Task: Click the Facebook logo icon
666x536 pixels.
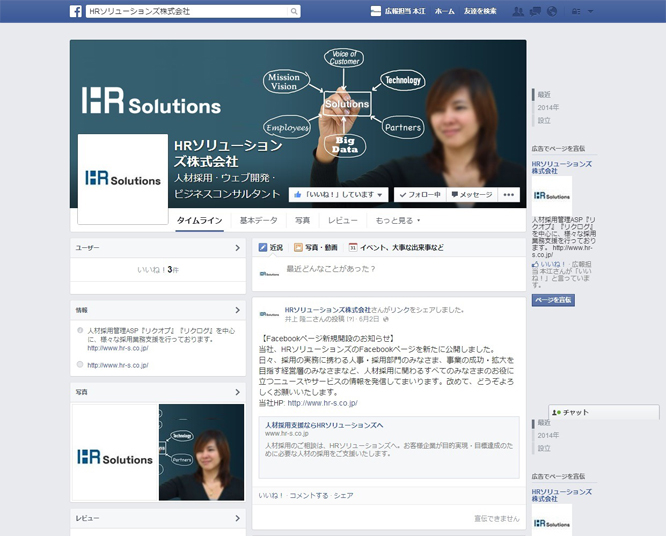Action: point(76,11)
